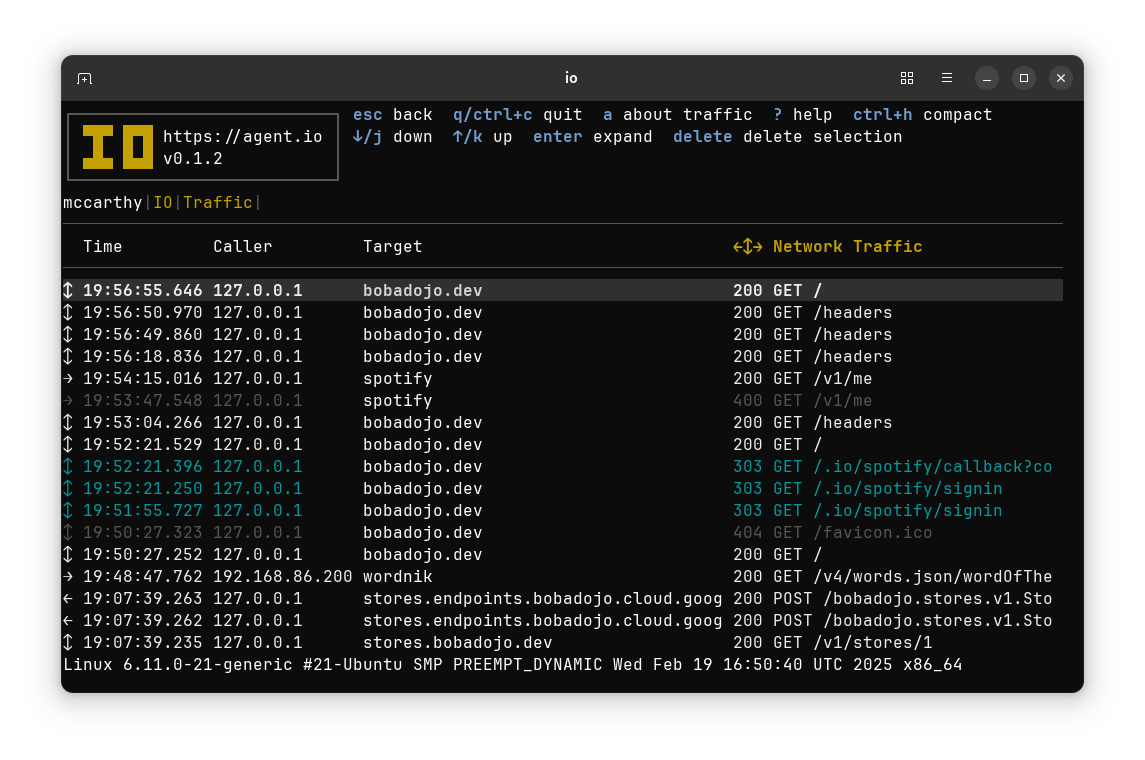This screenshot has height=760, width=1145.
Task: Click the ↓/j down hint
Action: [x=393, y=137]
